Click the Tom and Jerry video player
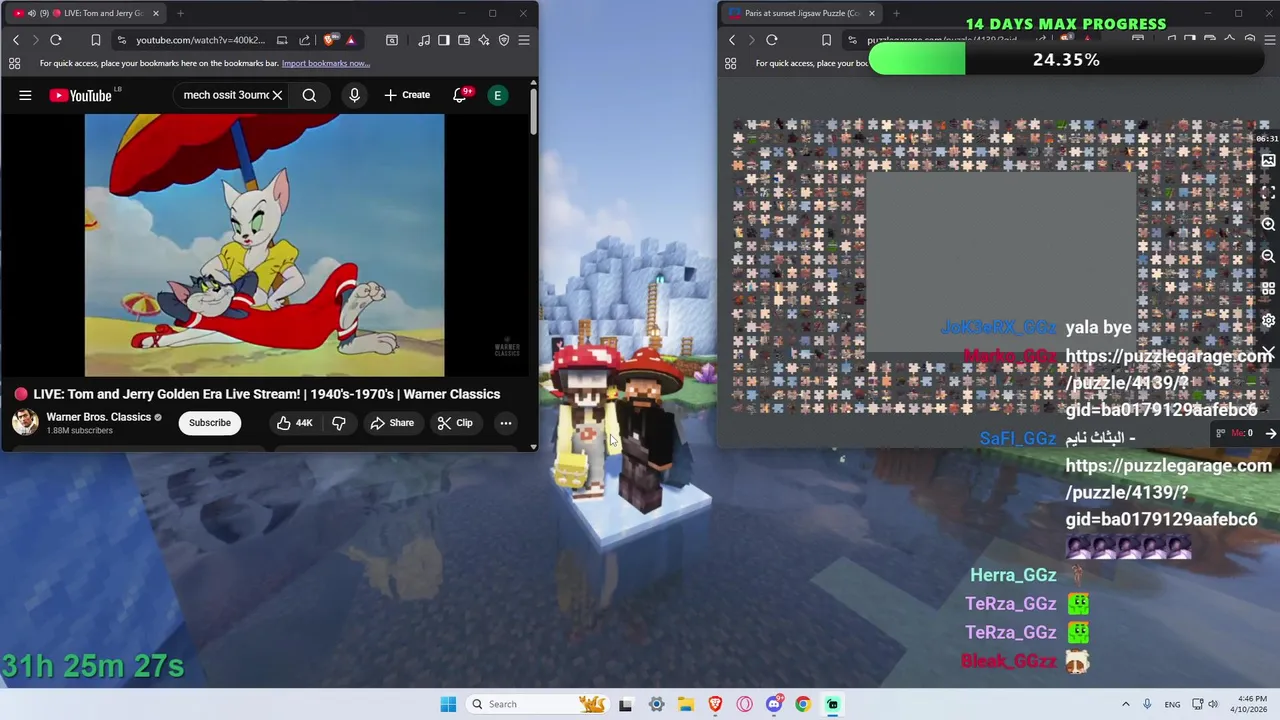The height and width of the screenshot is (720, 1280). coord(264,245)
